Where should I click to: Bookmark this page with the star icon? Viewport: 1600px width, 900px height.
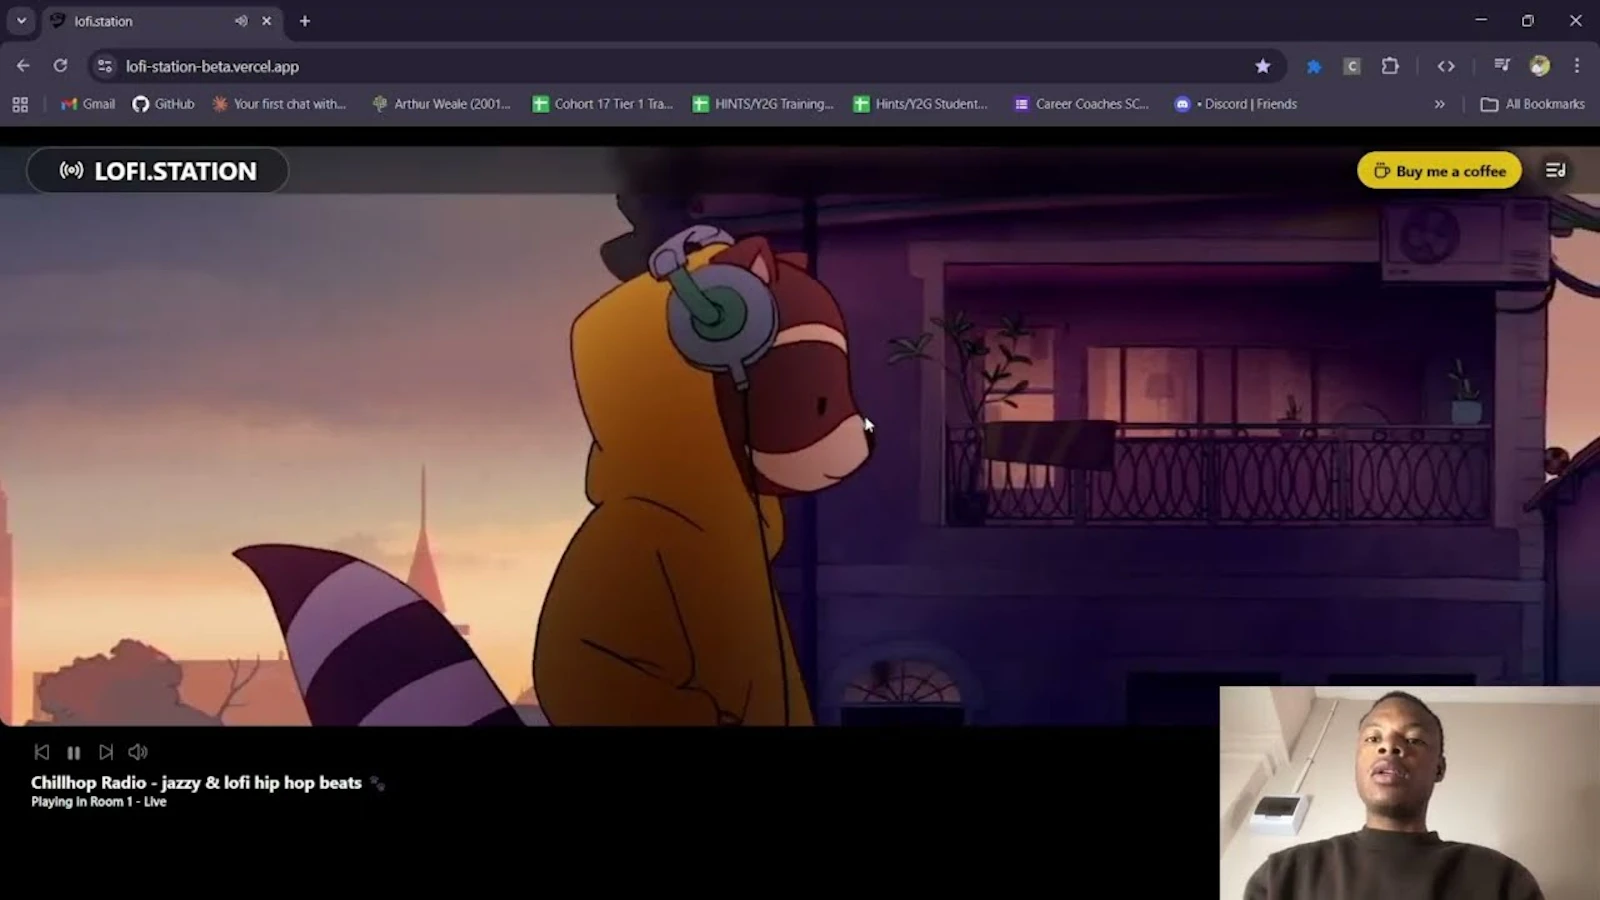tap(1263, 66)
